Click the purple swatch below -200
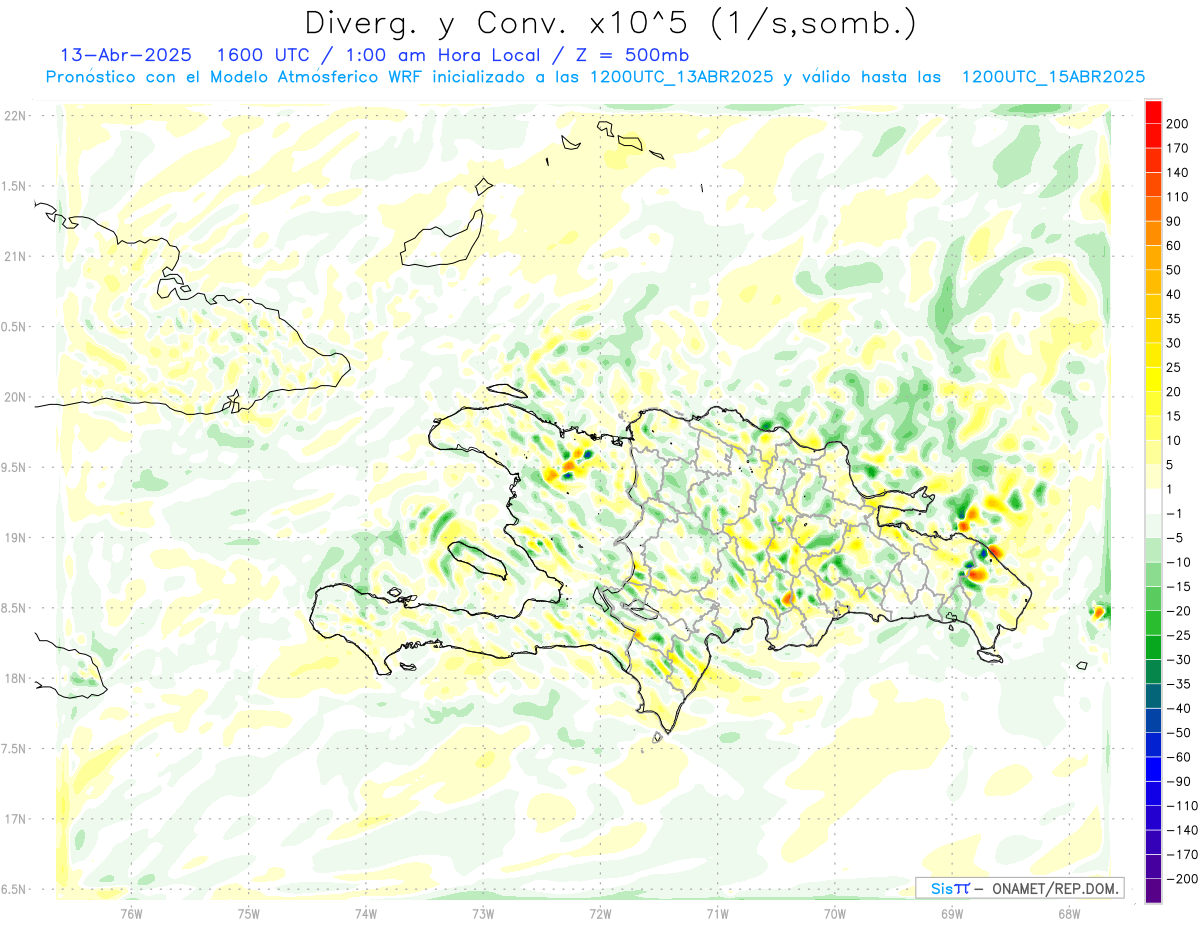The height and width of the screenshot is (927, 1200). (1153, 890)
